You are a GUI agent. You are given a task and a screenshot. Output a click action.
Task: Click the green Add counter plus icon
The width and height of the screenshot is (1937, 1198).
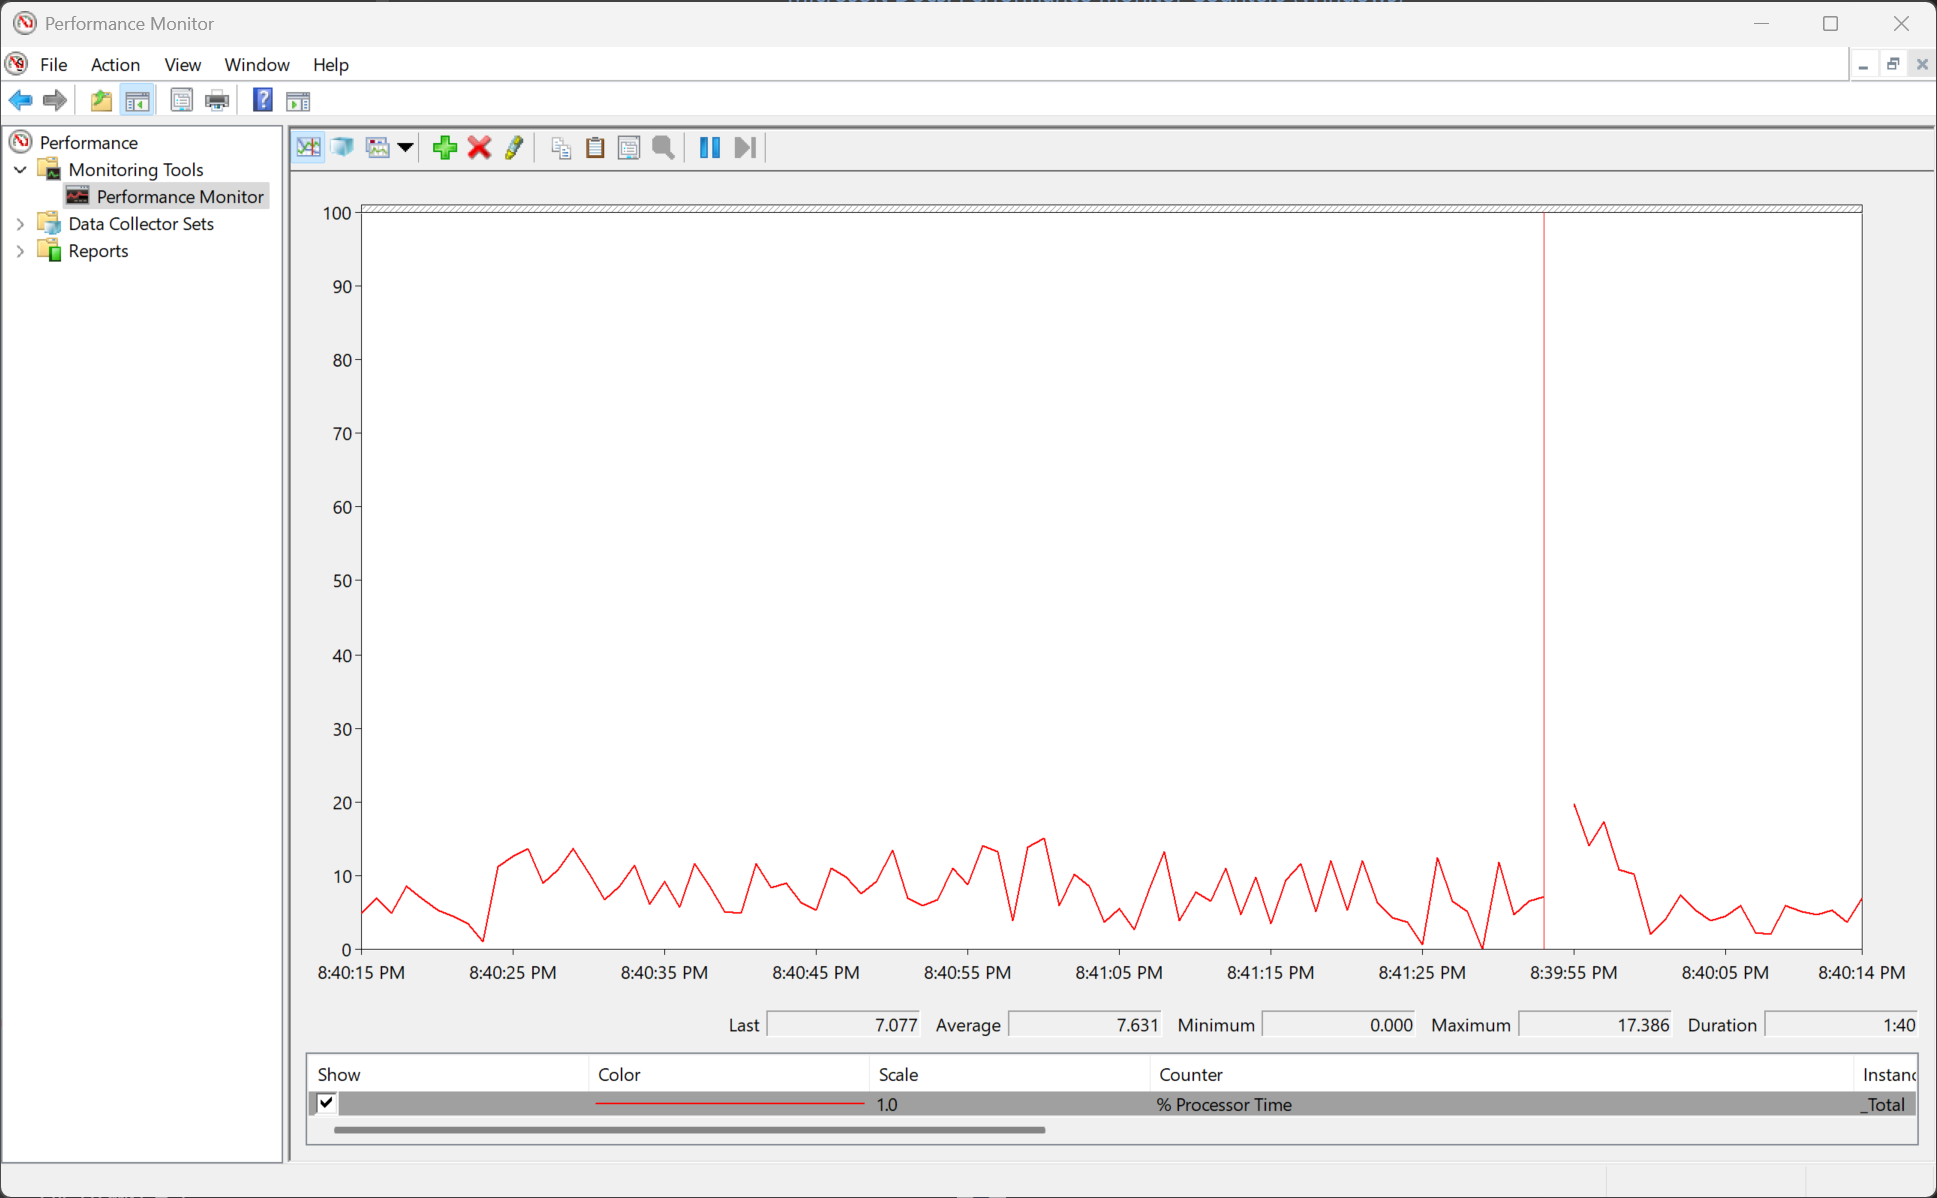[445, 148]
